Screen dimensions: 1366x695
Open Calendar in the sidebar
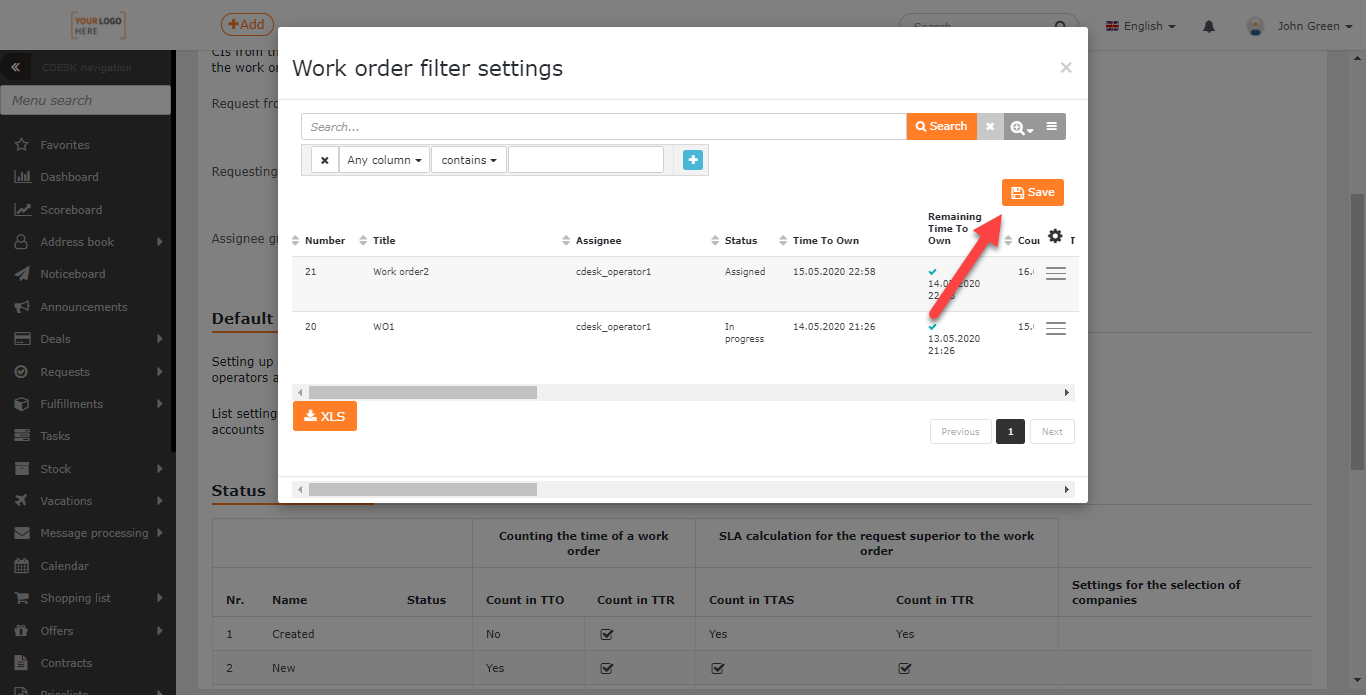65,566
